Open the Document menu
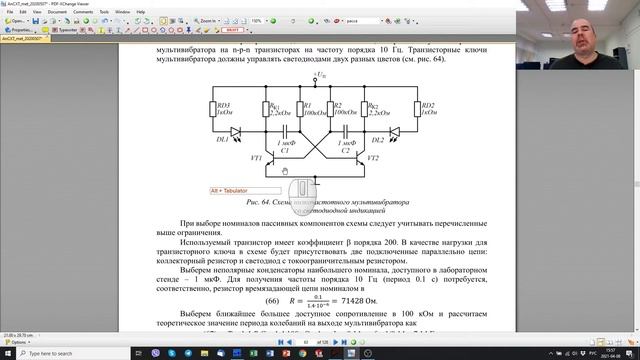 [57, 12]
